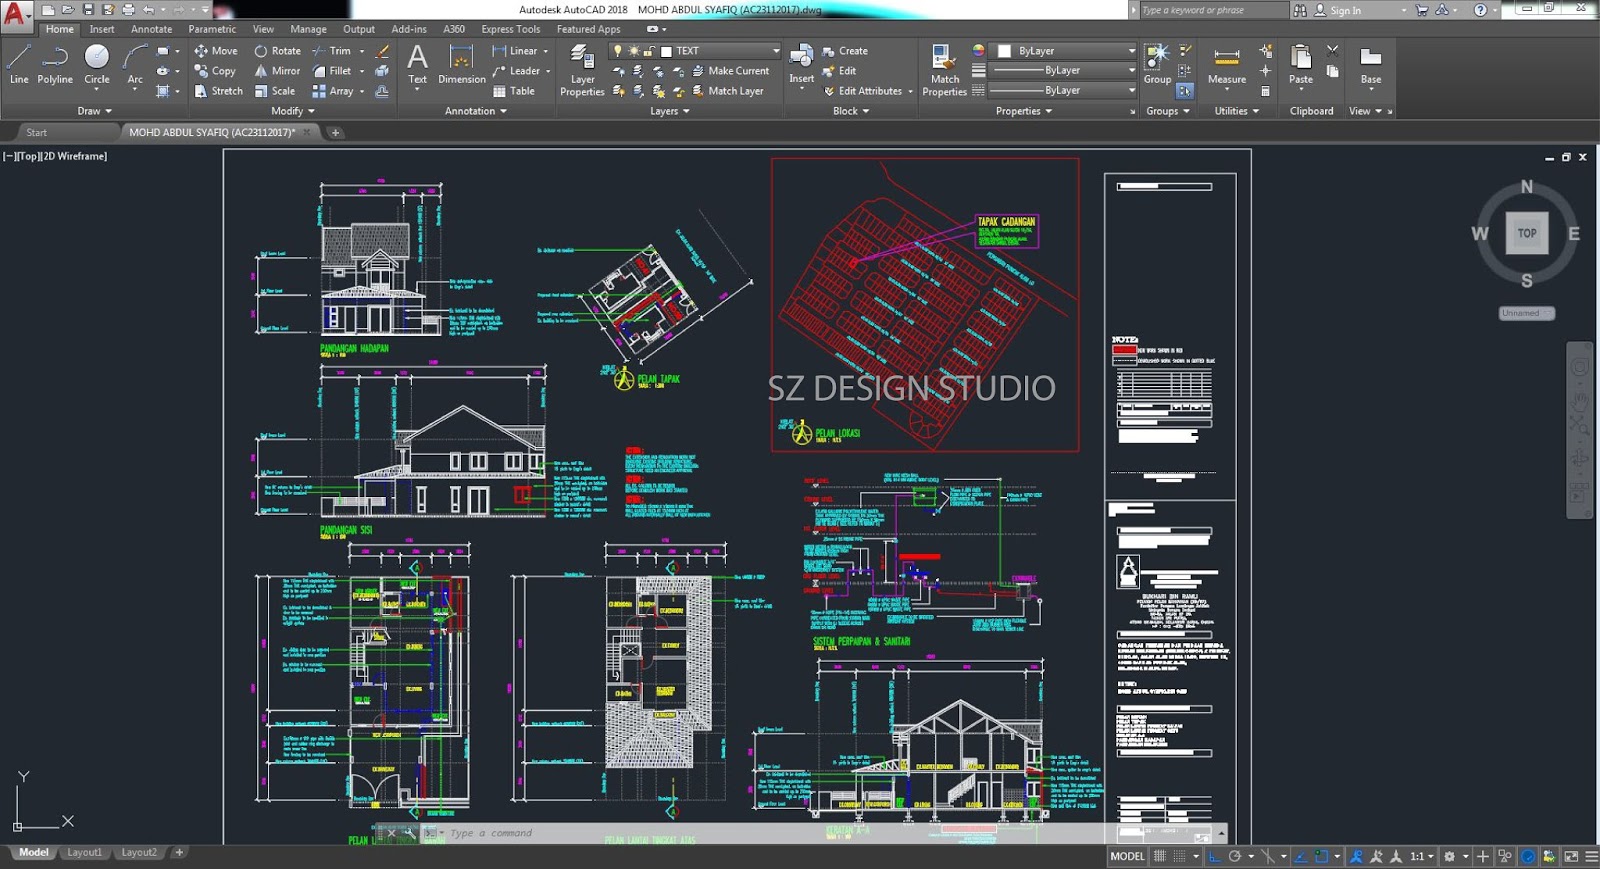The image size is (1600, 869).
Task: Click the Match Layer button
Action: coord(727,91)
